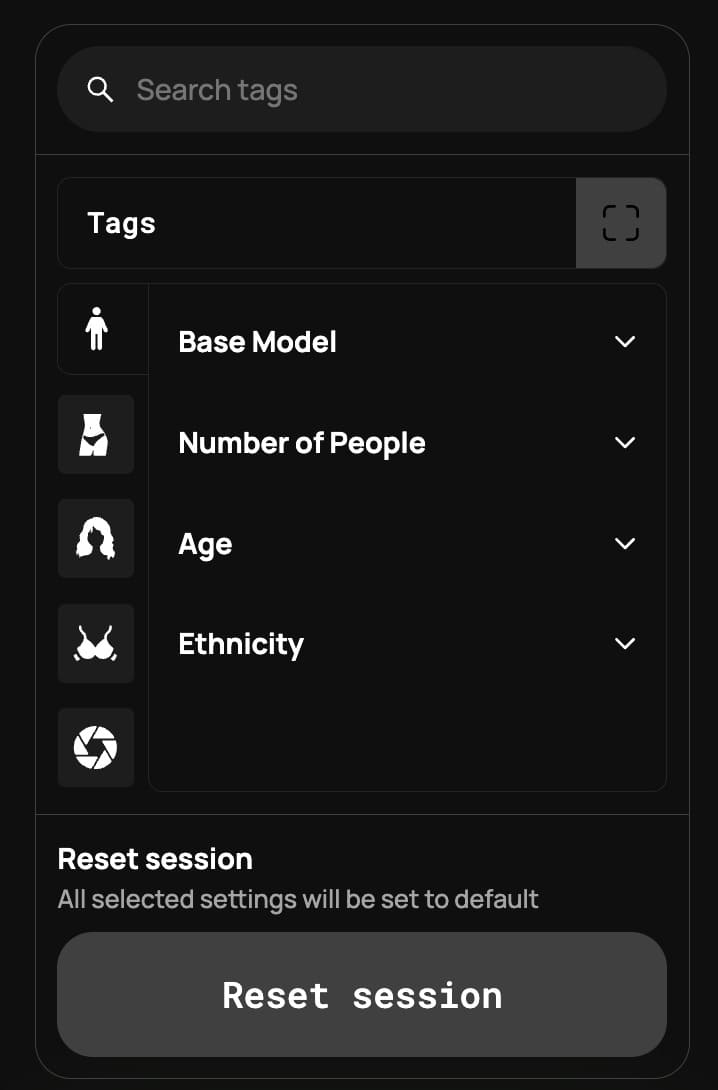
Task: Click the magnifying glass search icon
Action: tap(100, 90)
